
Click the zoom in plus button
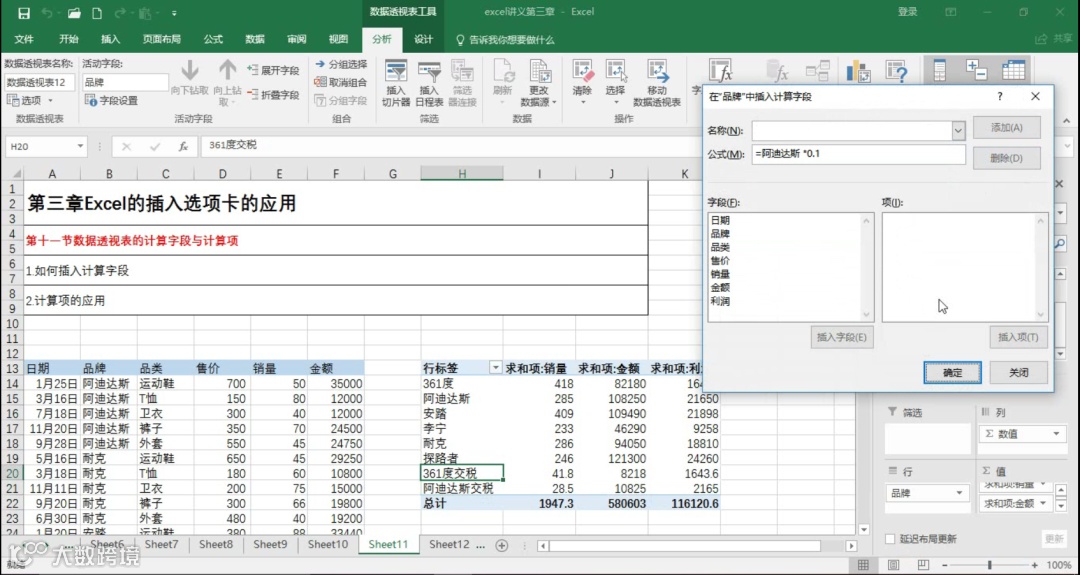(x=1034, y=565)
